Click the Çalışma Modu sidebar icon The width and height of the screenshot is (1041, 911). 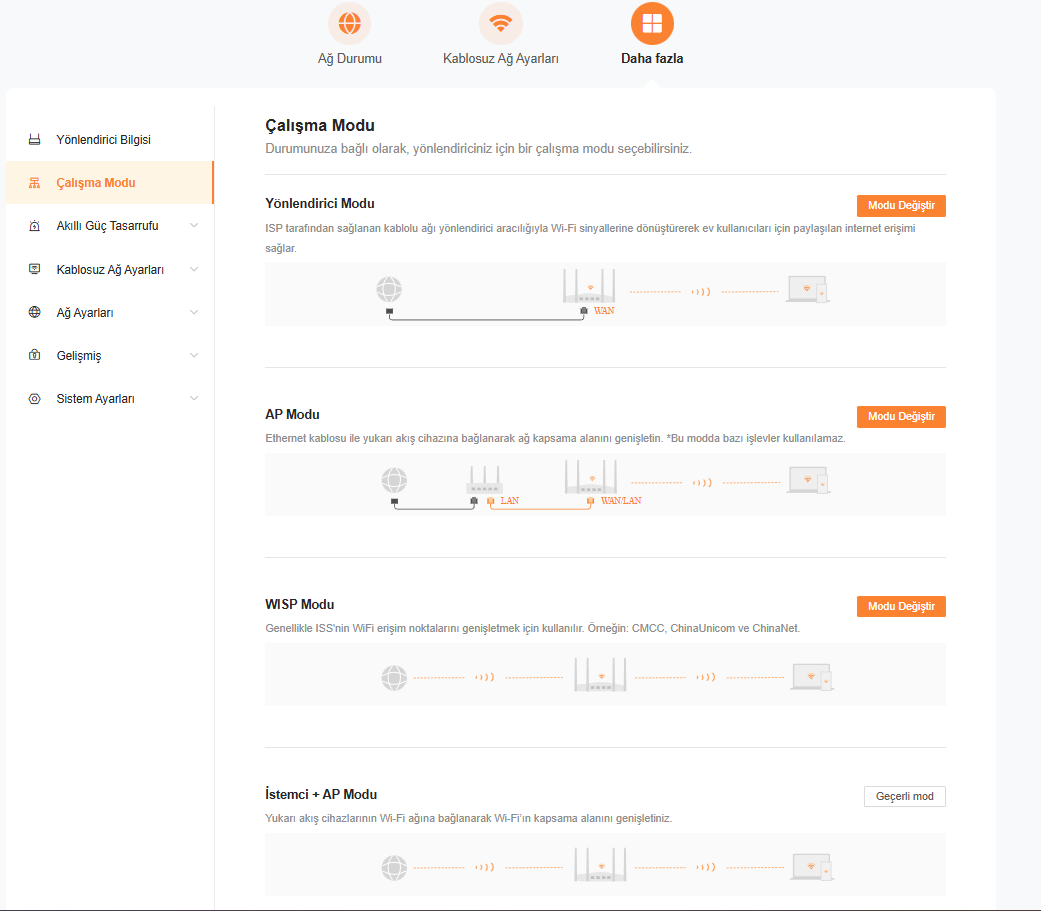pos(35,183)
